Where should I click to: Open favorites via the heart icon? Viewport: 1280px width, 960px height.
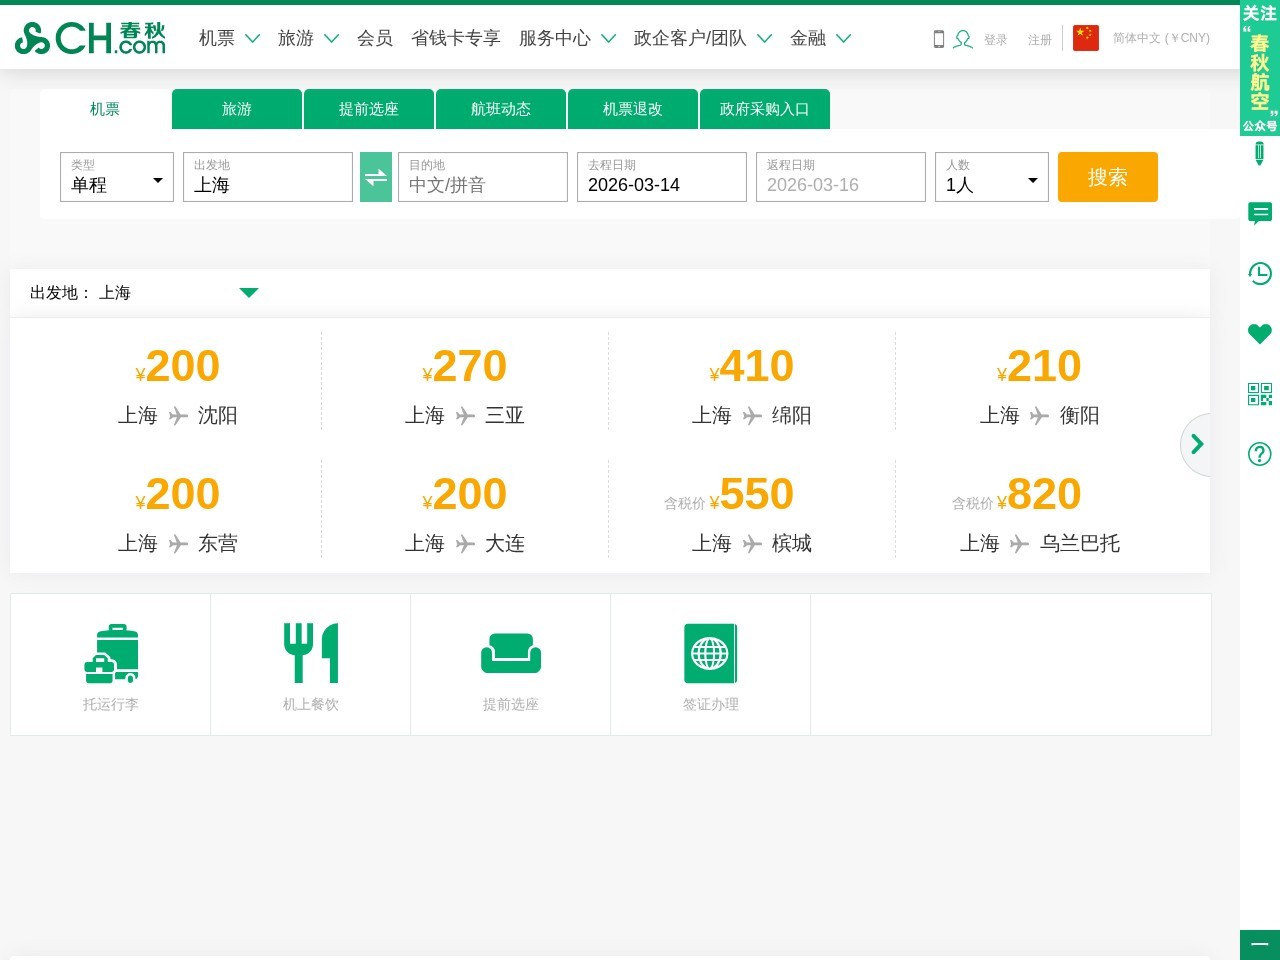pos(1259,333)
